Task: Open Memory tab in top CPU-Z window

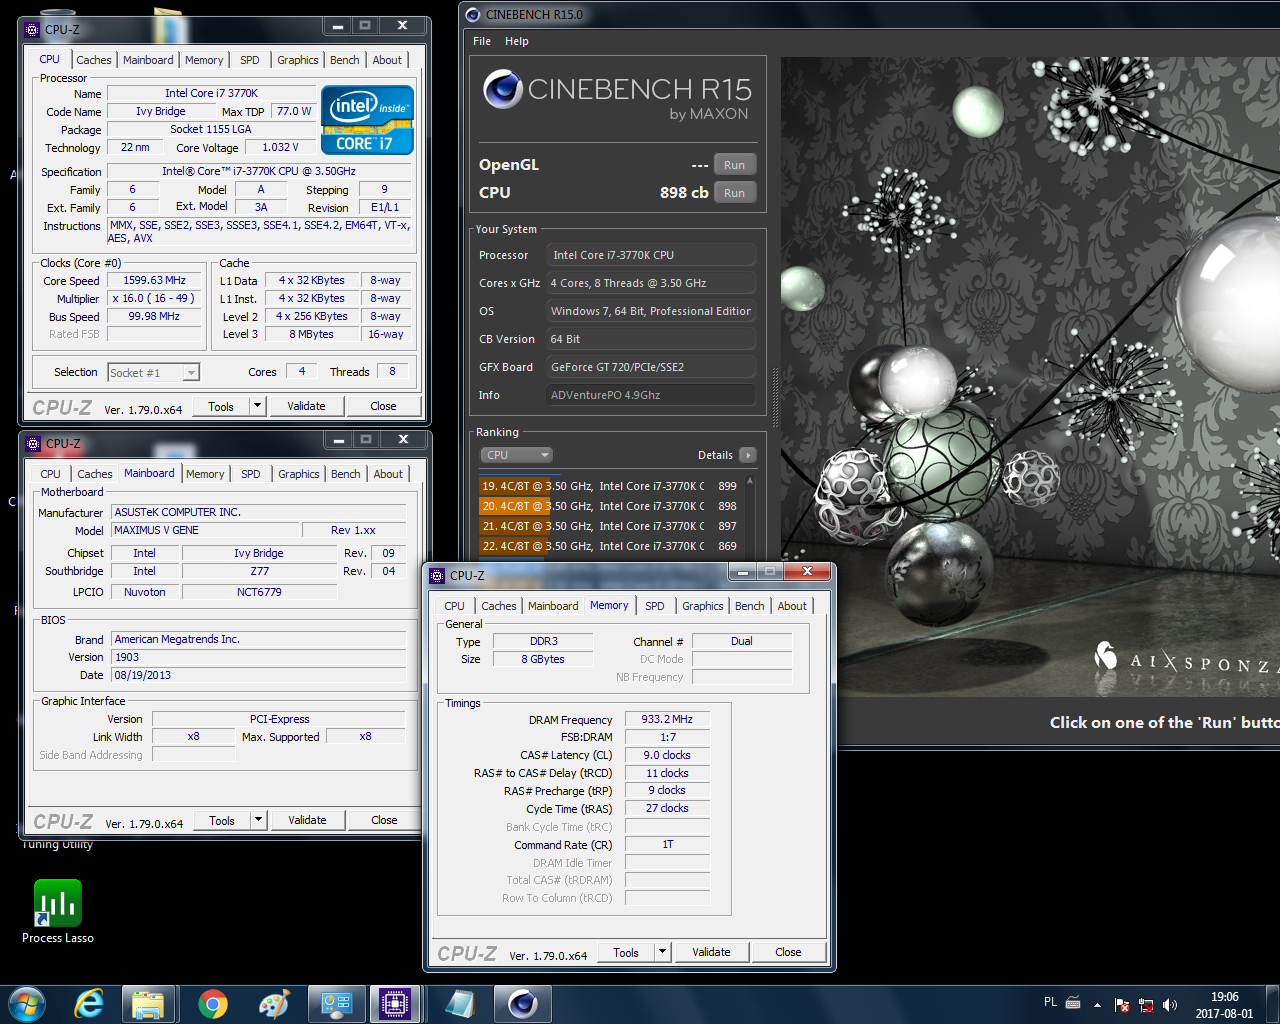Action: [204, 60]
